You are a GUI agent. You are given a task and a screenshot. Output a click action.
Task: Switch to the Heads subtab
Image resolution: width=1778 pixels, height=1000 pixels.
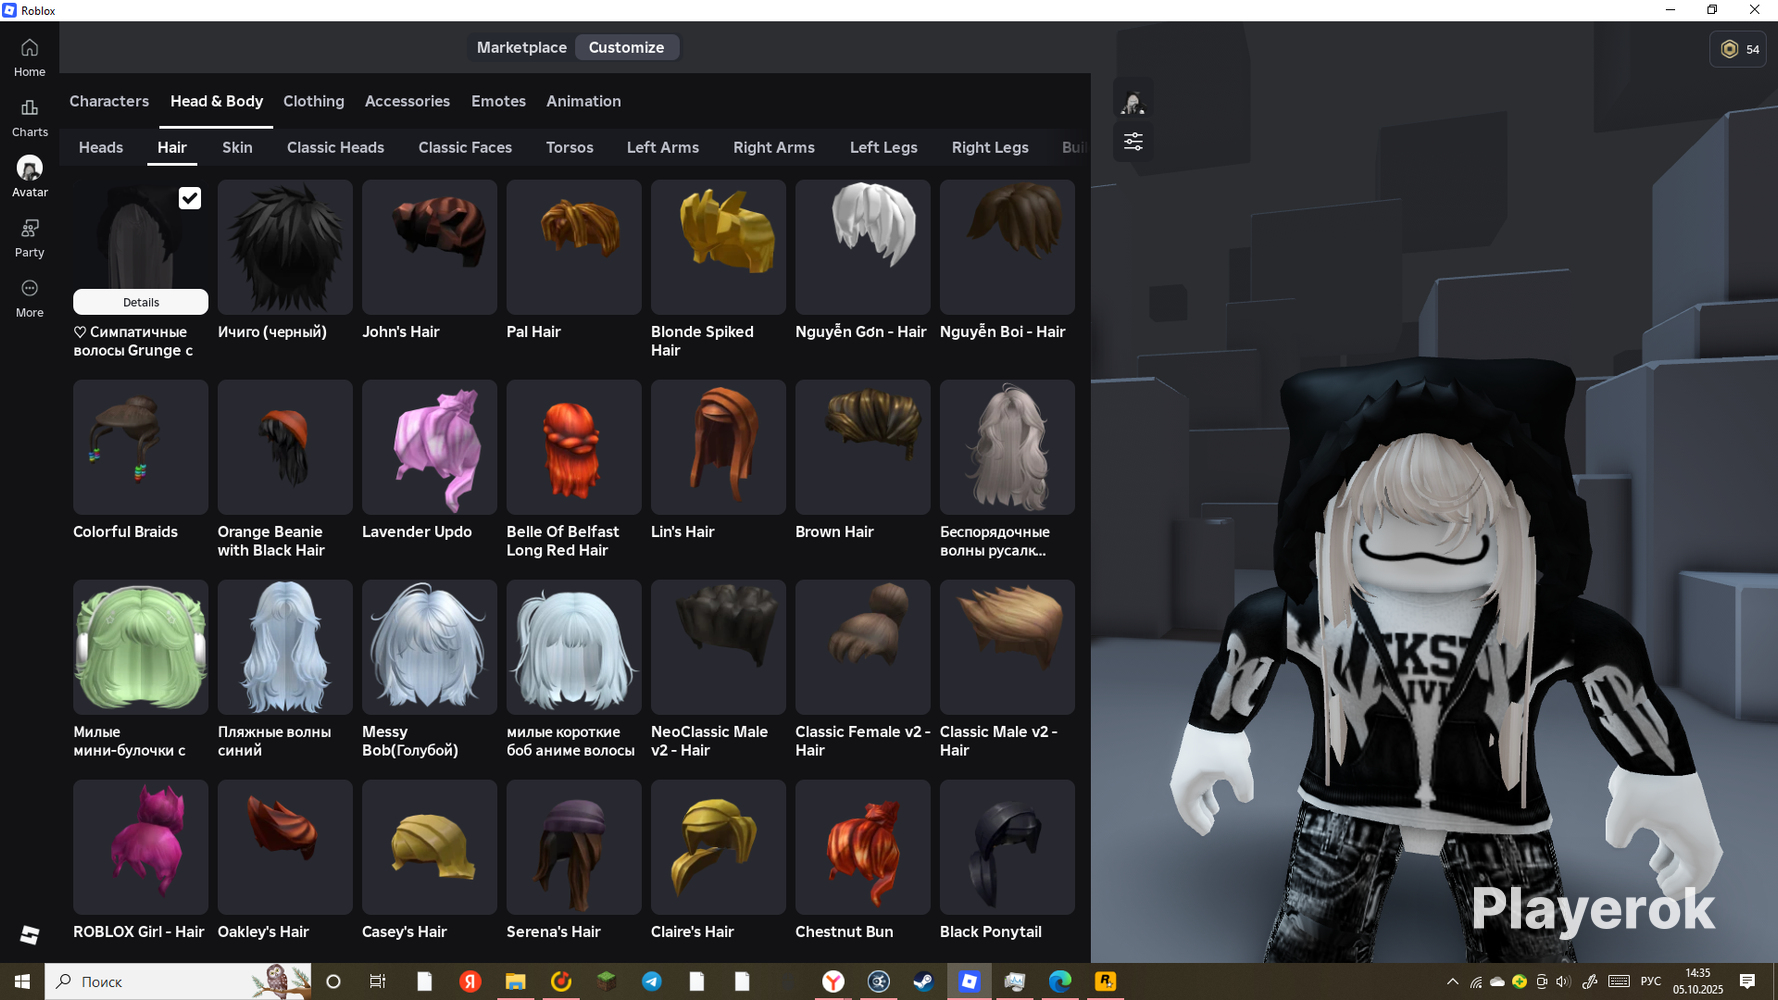point(101,147)
